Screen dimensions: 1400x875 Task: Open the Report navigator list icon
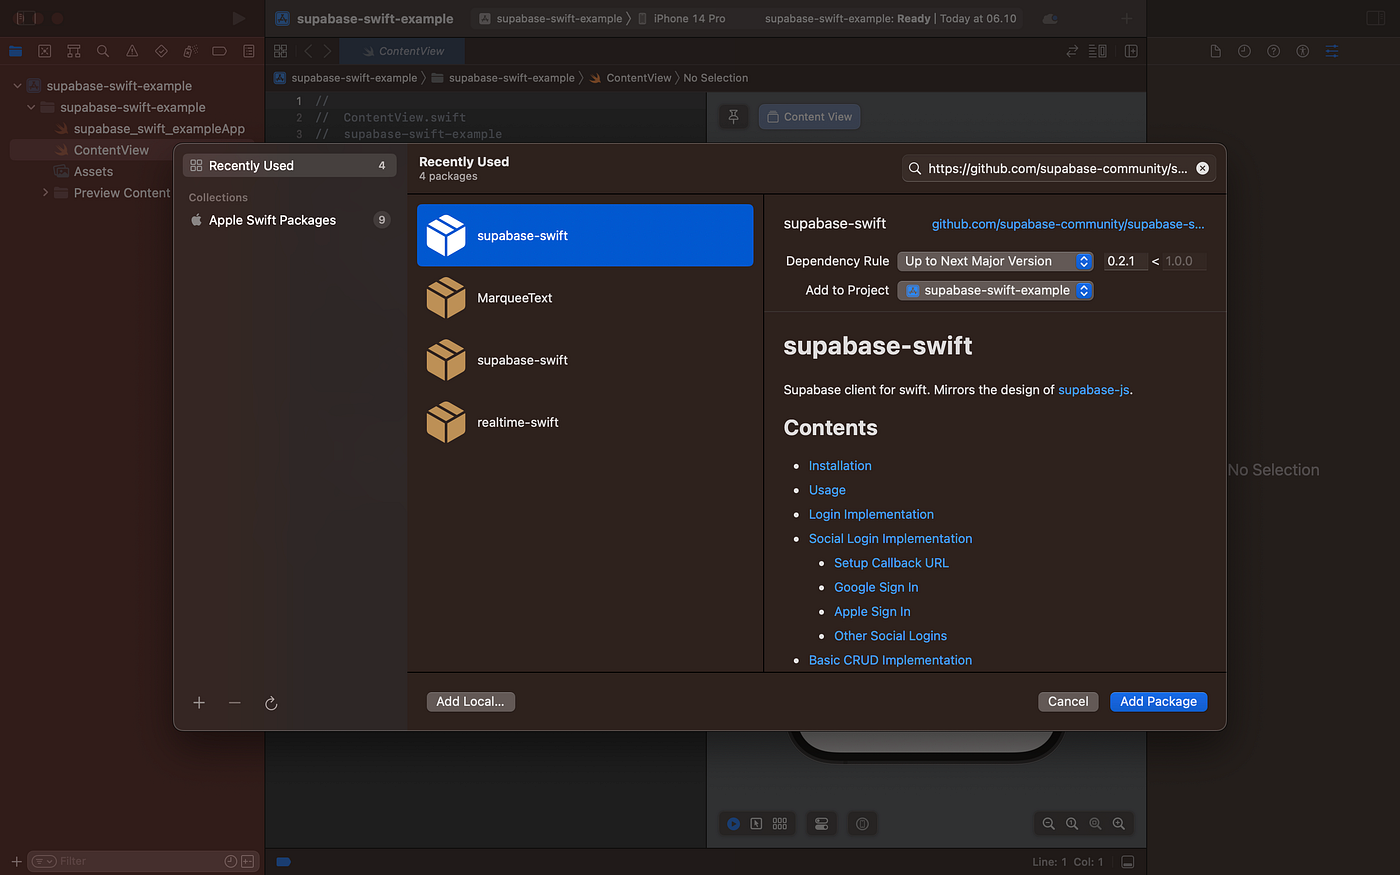point(248,50)
